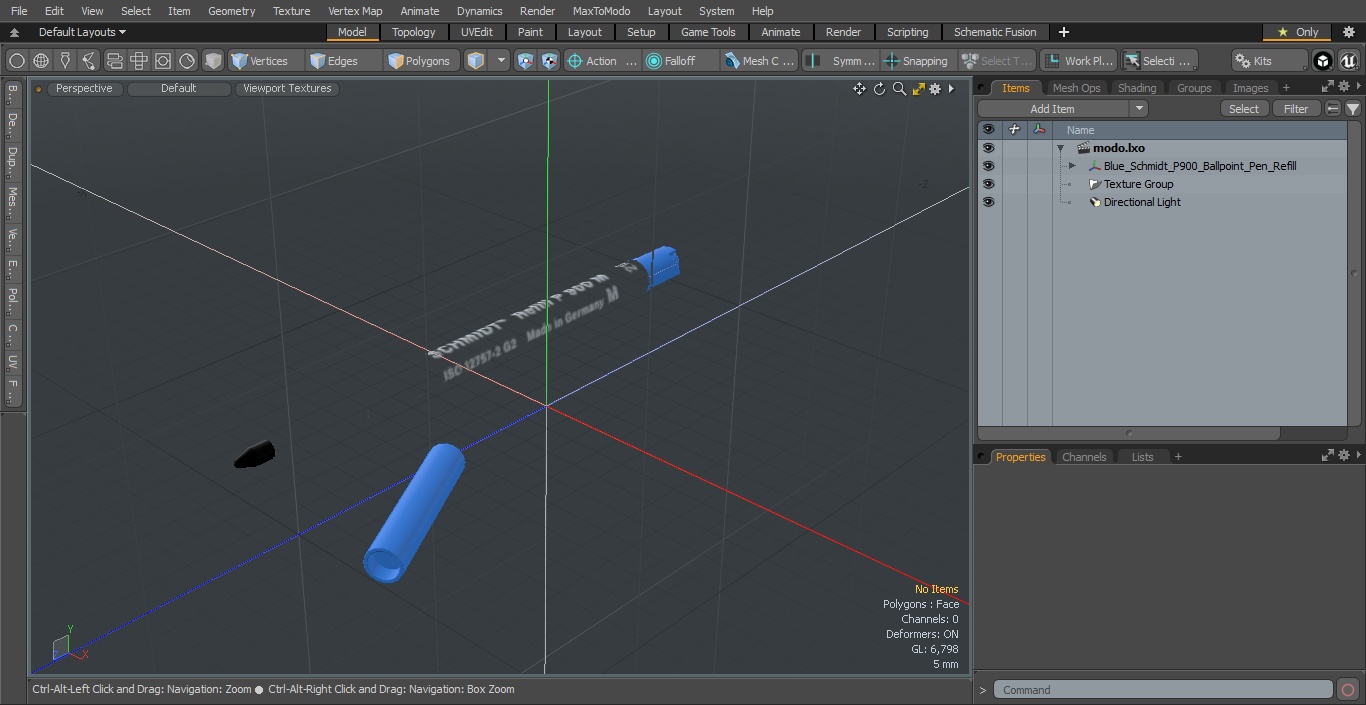Select the circle shape preset icon

pyautogui.click(x=17, y=61)
